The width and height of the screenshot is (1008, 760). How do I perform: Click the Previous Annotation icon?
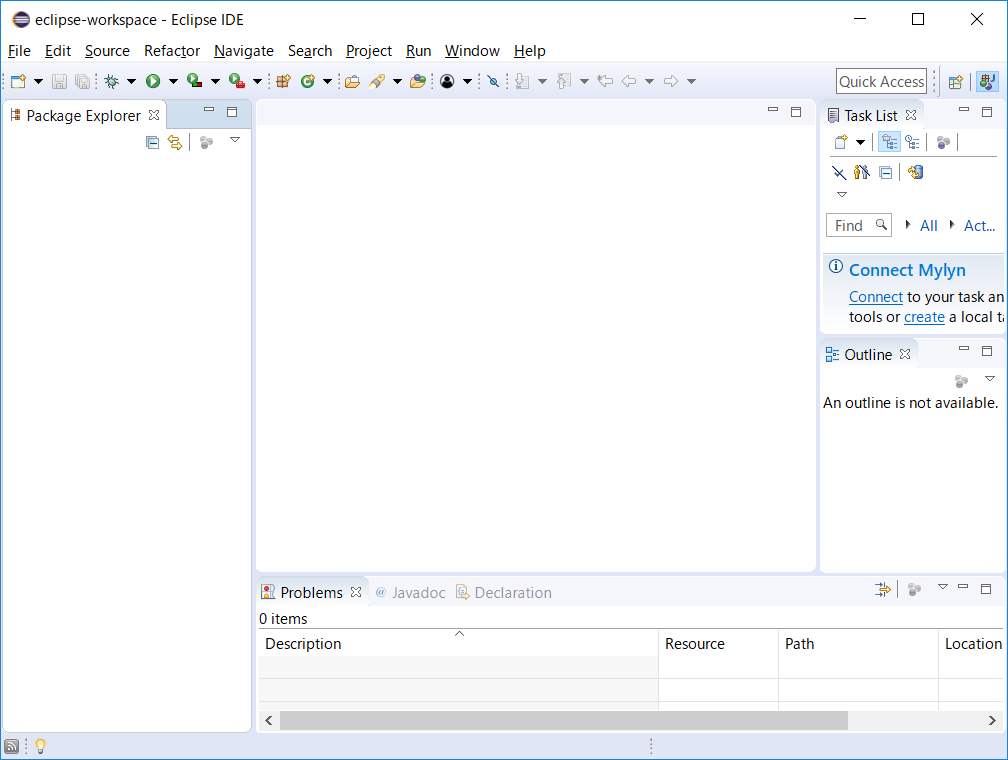pyautogui.click(x=564, y=81)
